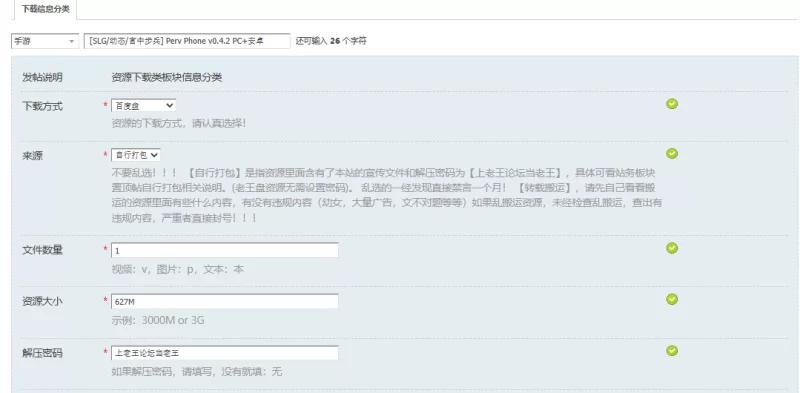Open the 来源 dropdown showing 自行打包
The width and height of the screenshot is (800, 393).
136,155
